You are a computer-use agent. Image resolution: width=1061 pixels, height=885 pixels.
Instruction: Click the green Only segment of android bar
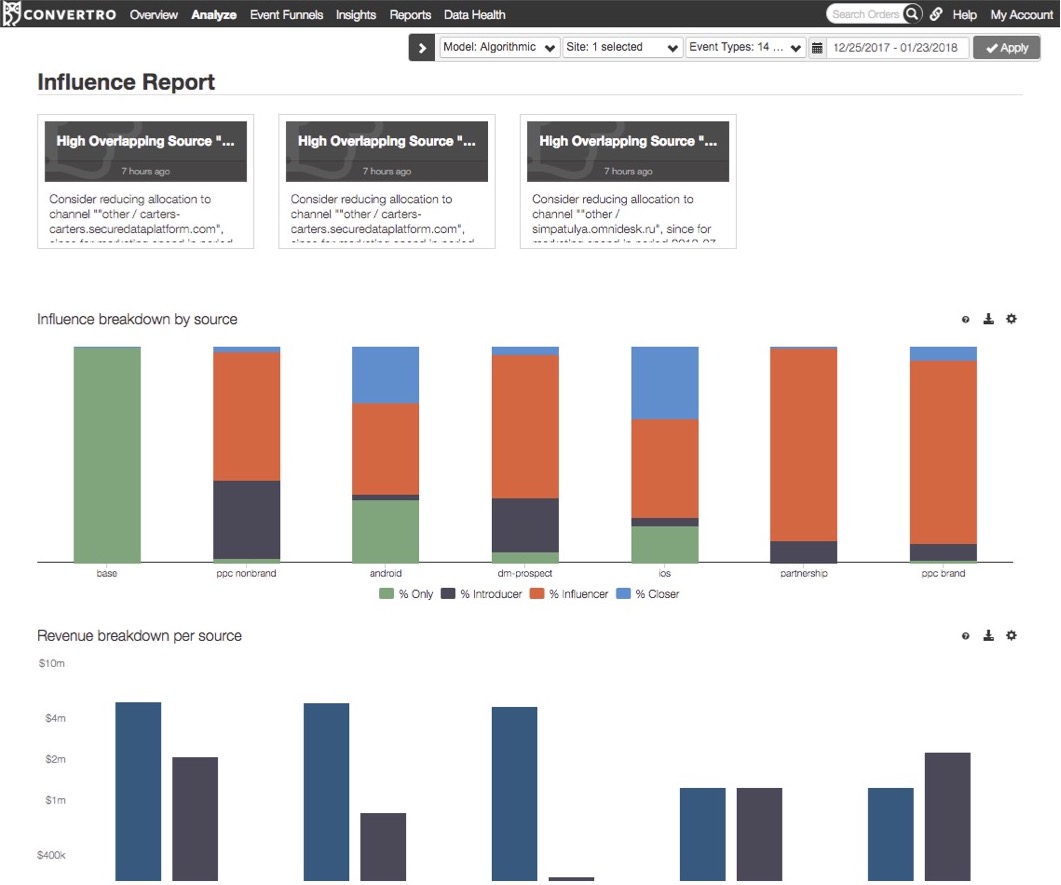[x=385, y=531]
